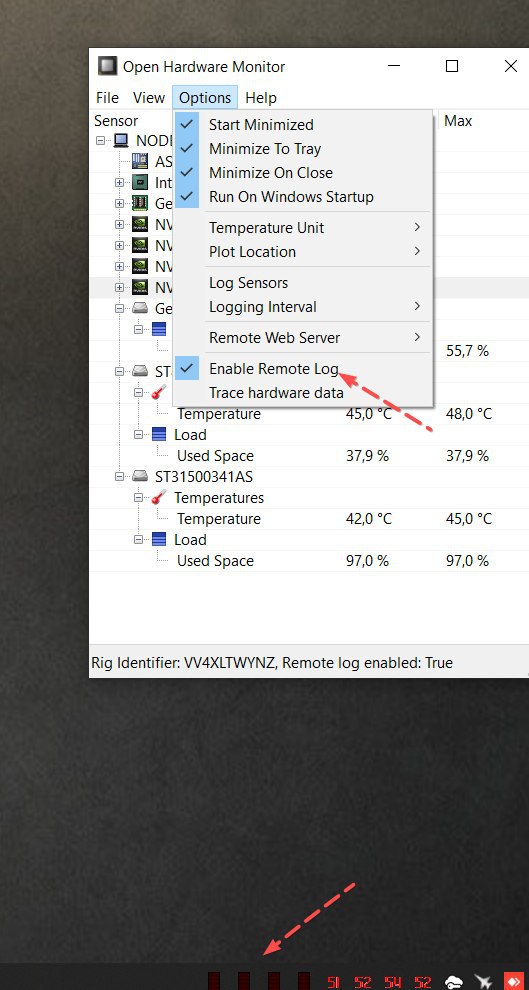Click the RAM module icon with plus expander
Viewport: 529px width, 990px height.
coord(140,203)
